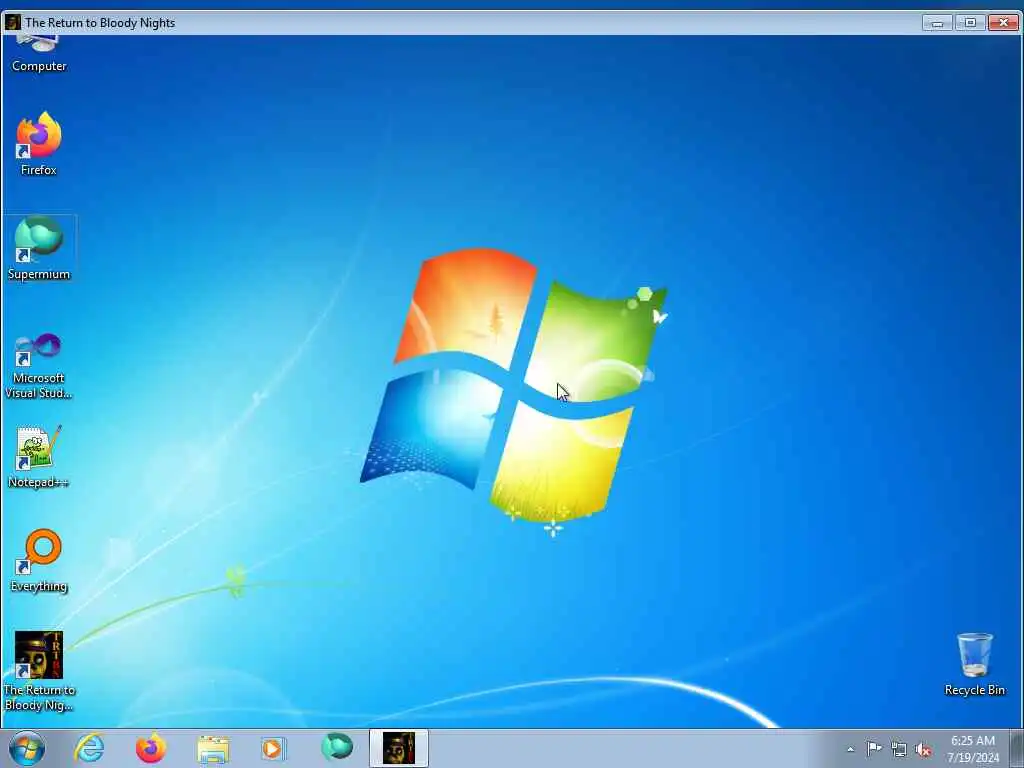Open Windows Explorer folder in taskbar
1024x768 pixels.
tap(213, 748)
